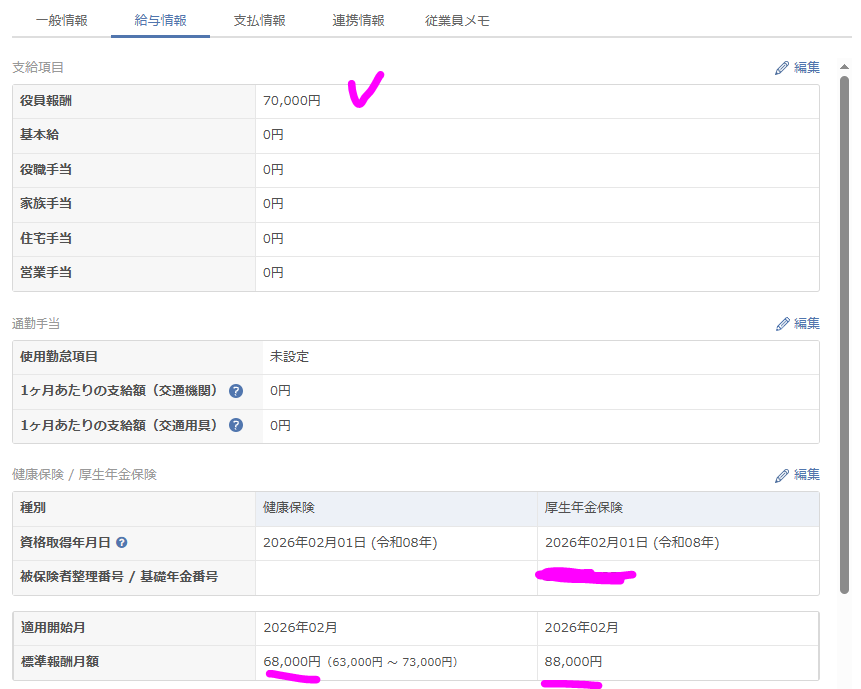Click help icon next to 資格取得年月日

[122, 543]
